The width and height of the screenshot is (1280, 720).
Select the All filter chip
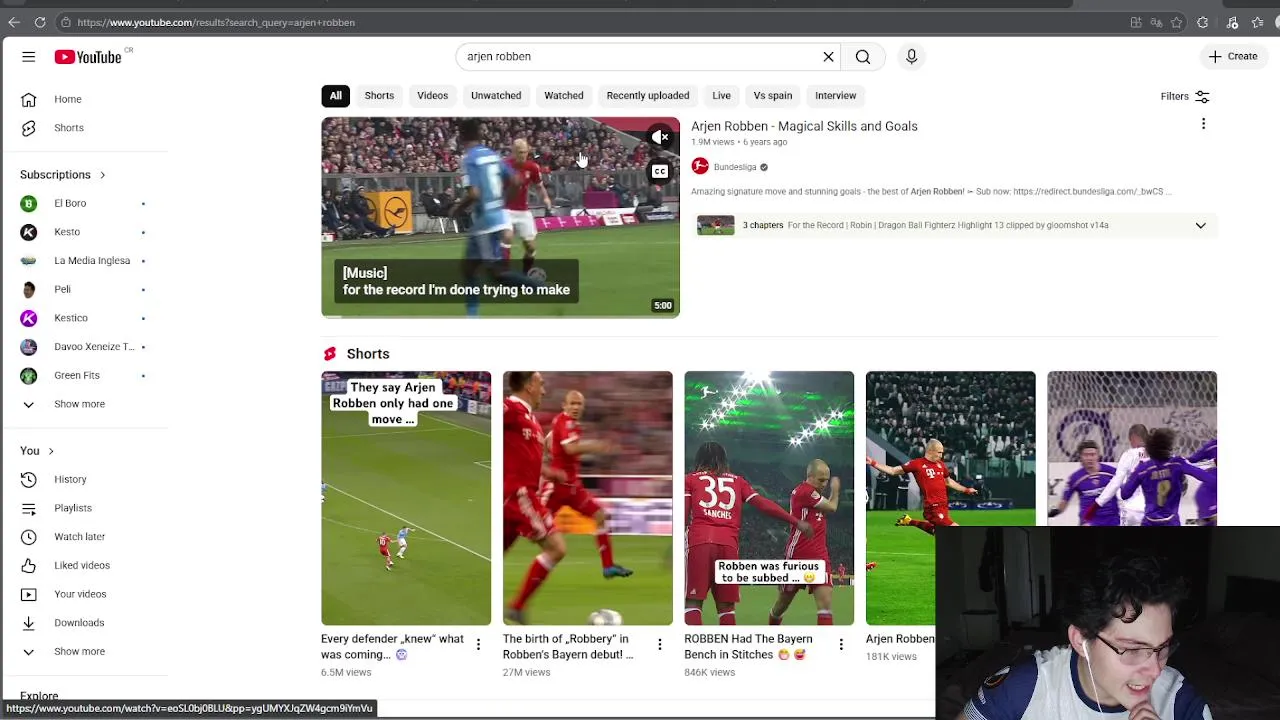[x=336, y=96]
